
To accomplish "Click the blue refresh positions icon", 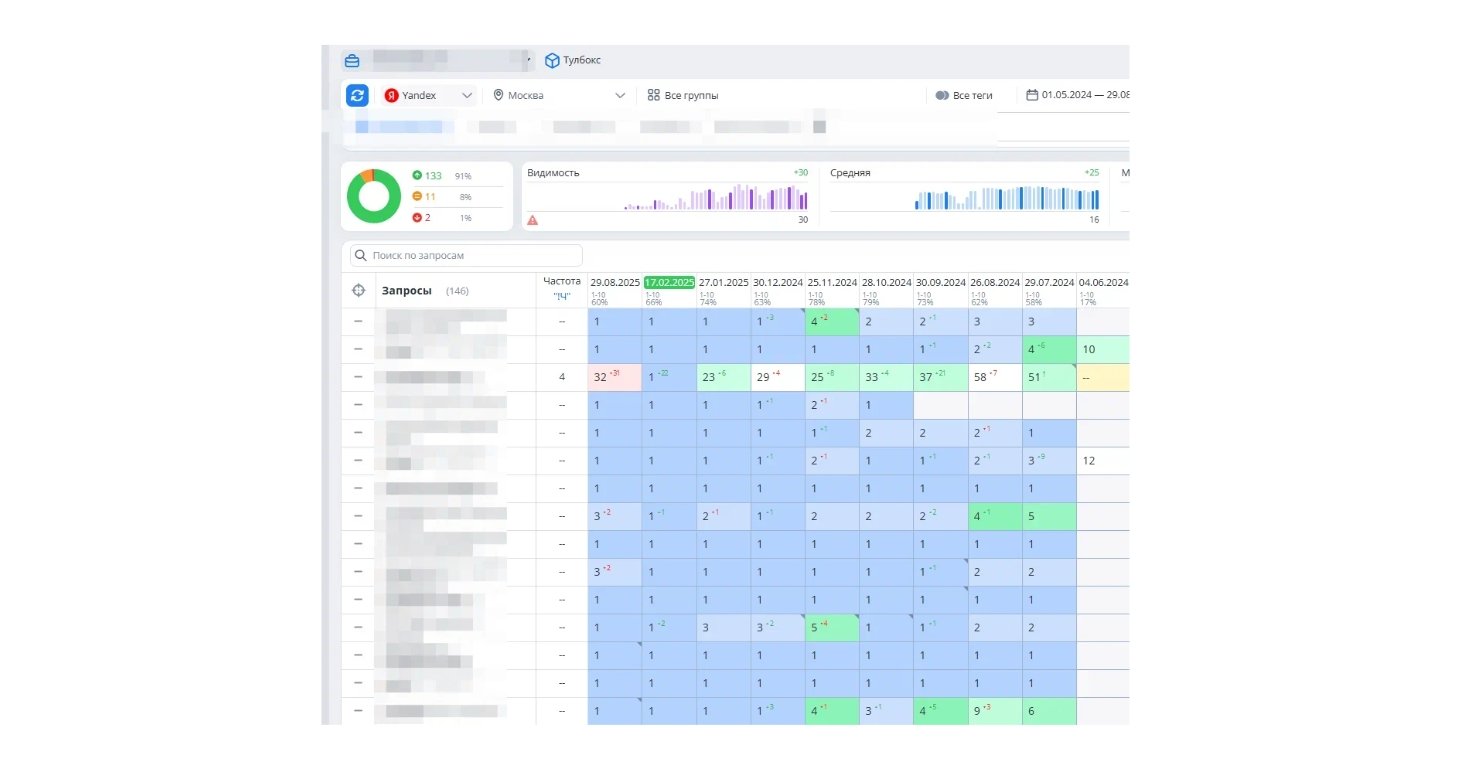I will point(357,95).
